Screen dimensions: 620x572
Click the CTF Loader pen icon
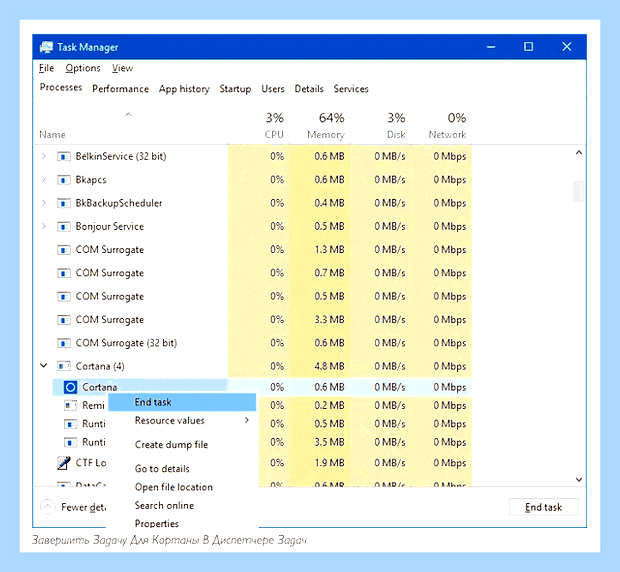pos(64,463)
